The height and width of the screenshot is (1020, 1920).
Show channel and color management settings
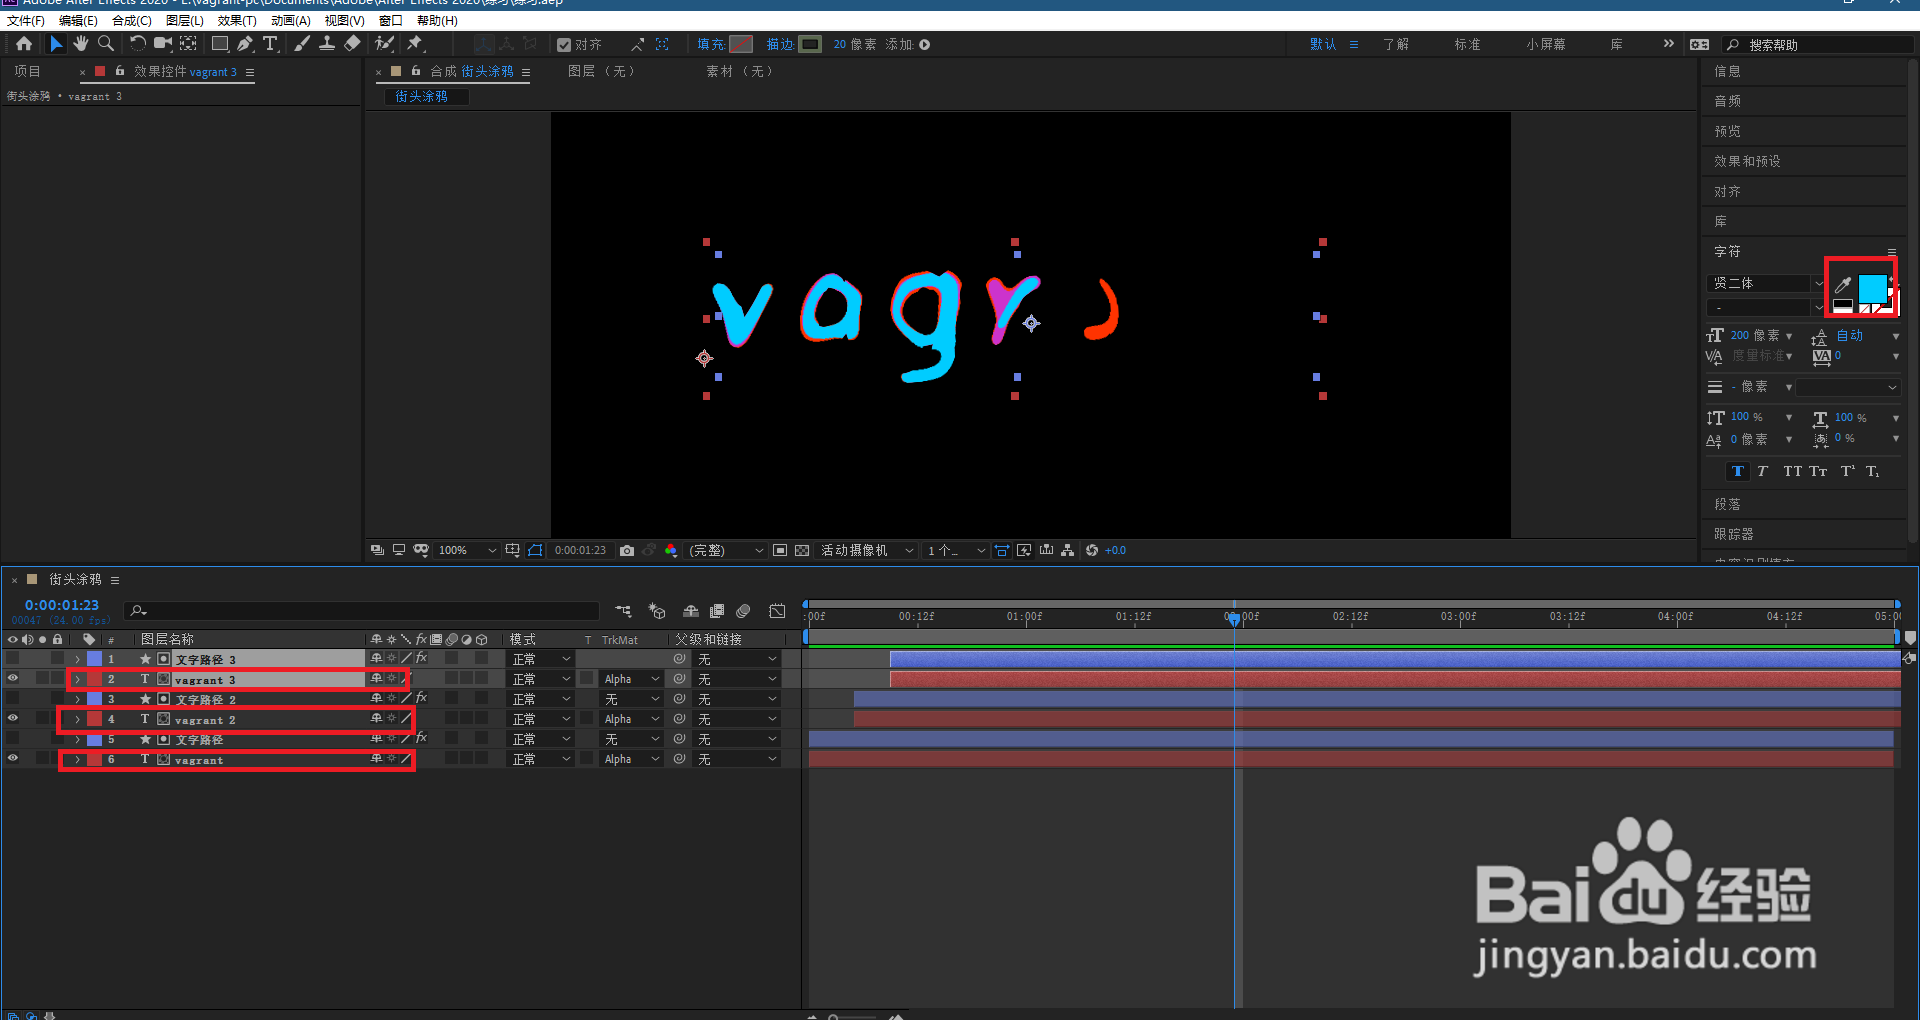pos(671,550)
